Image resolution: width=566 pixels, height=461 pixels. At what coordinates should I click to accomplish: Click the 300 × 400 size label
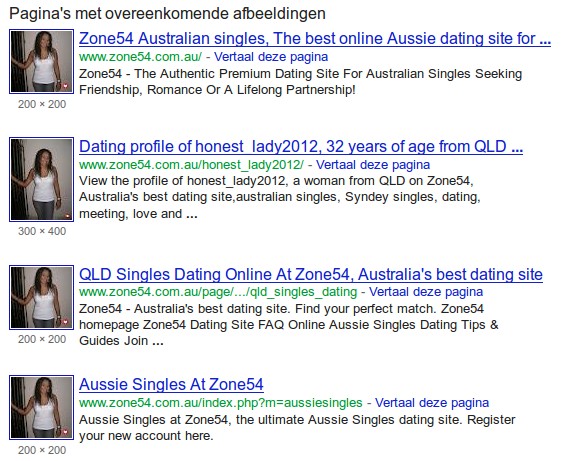point(42,231)
